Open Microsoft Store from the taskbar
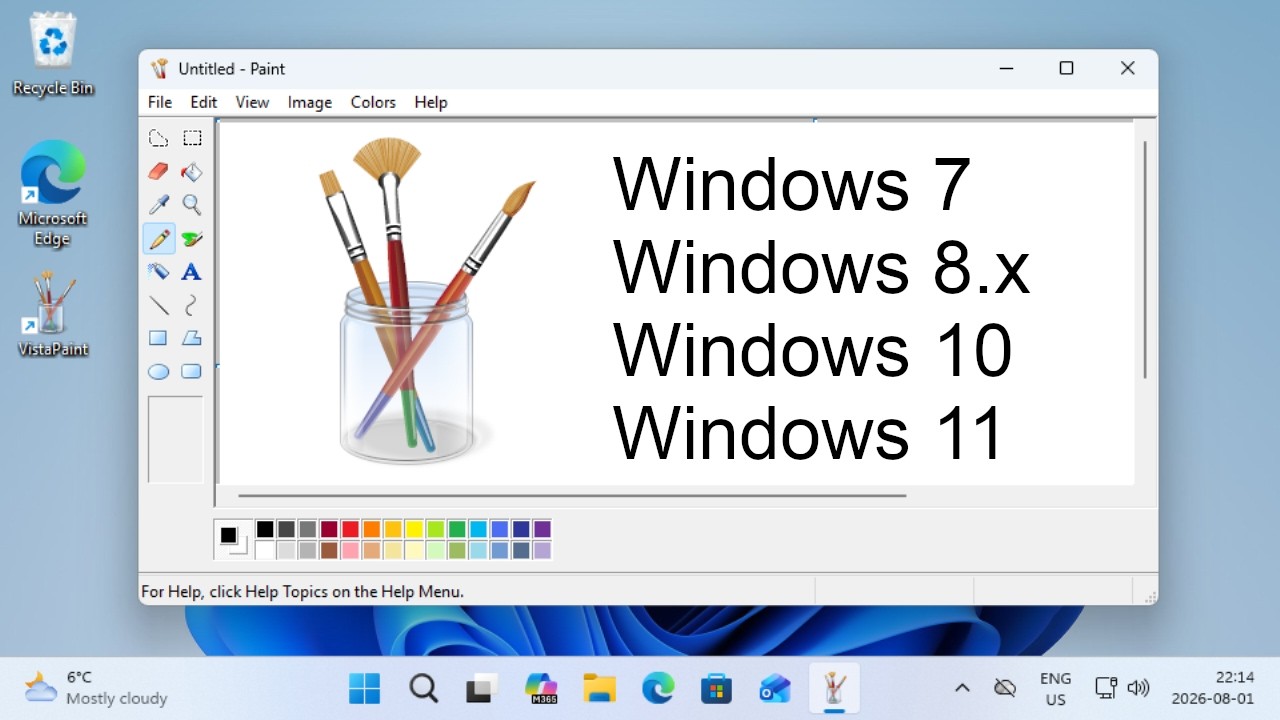The width and height of the screenshot is (1280, 720). click(716, 688)
